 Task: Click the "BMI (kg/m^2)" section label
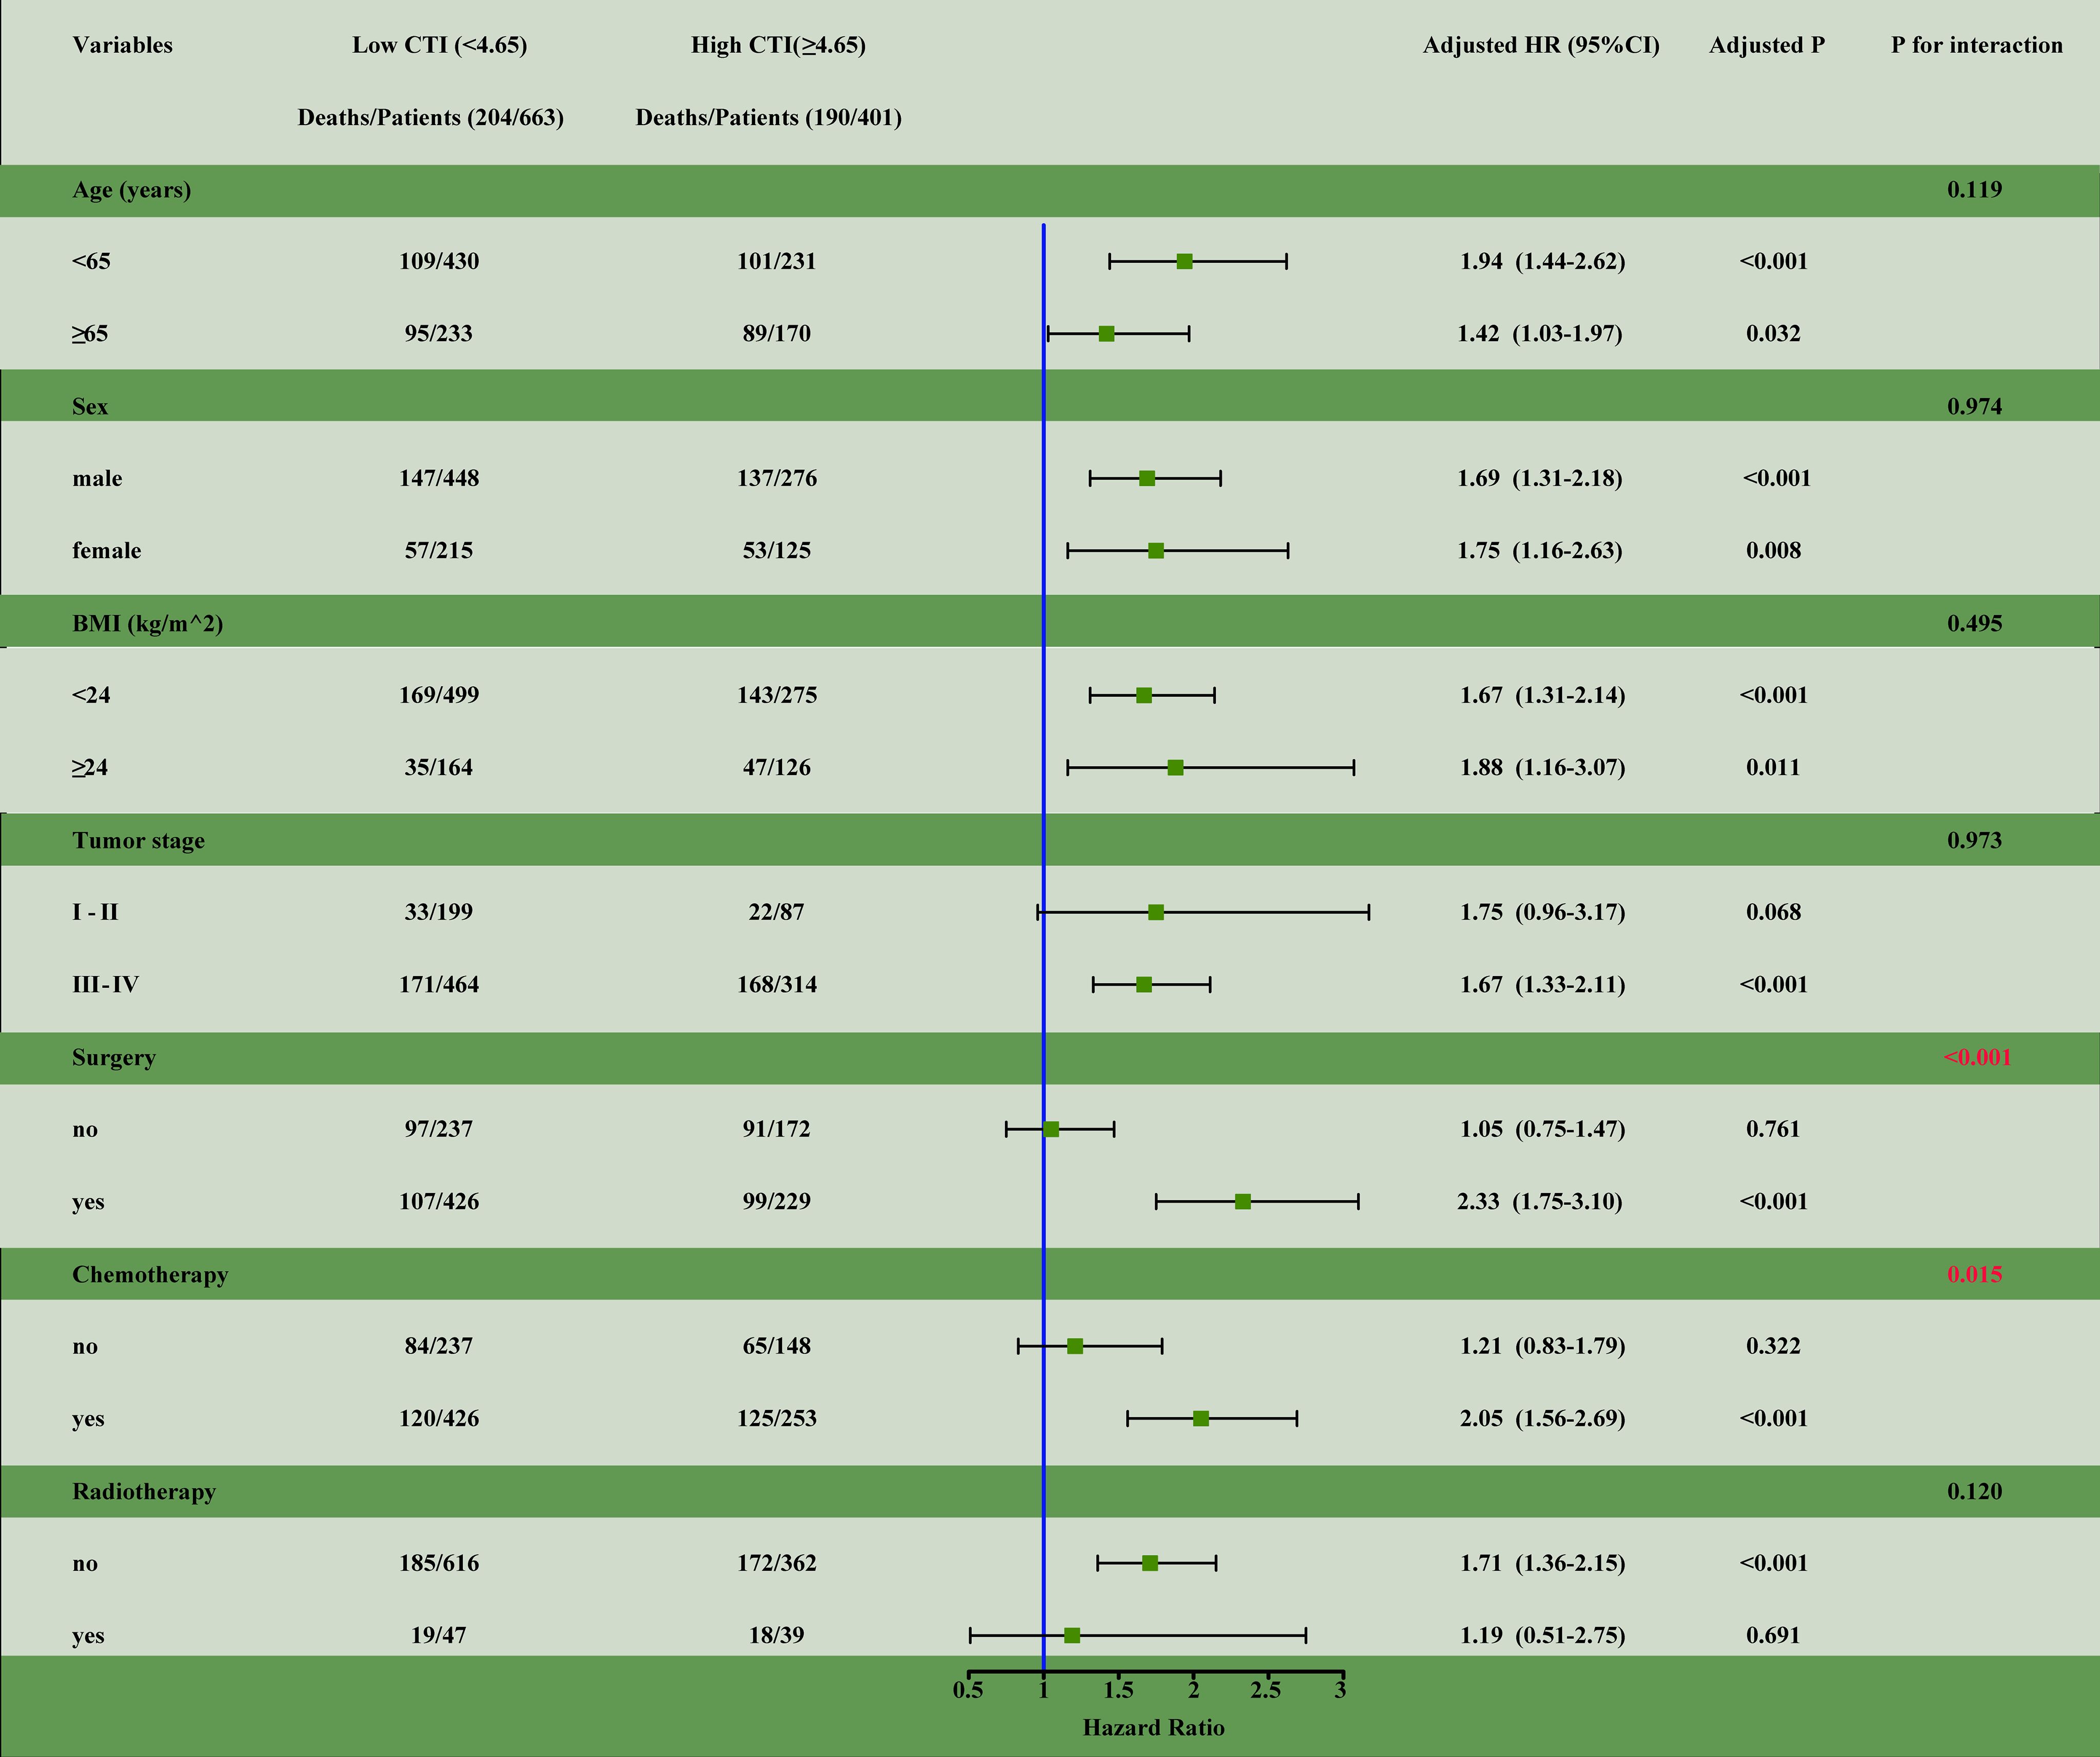point(147,624)
